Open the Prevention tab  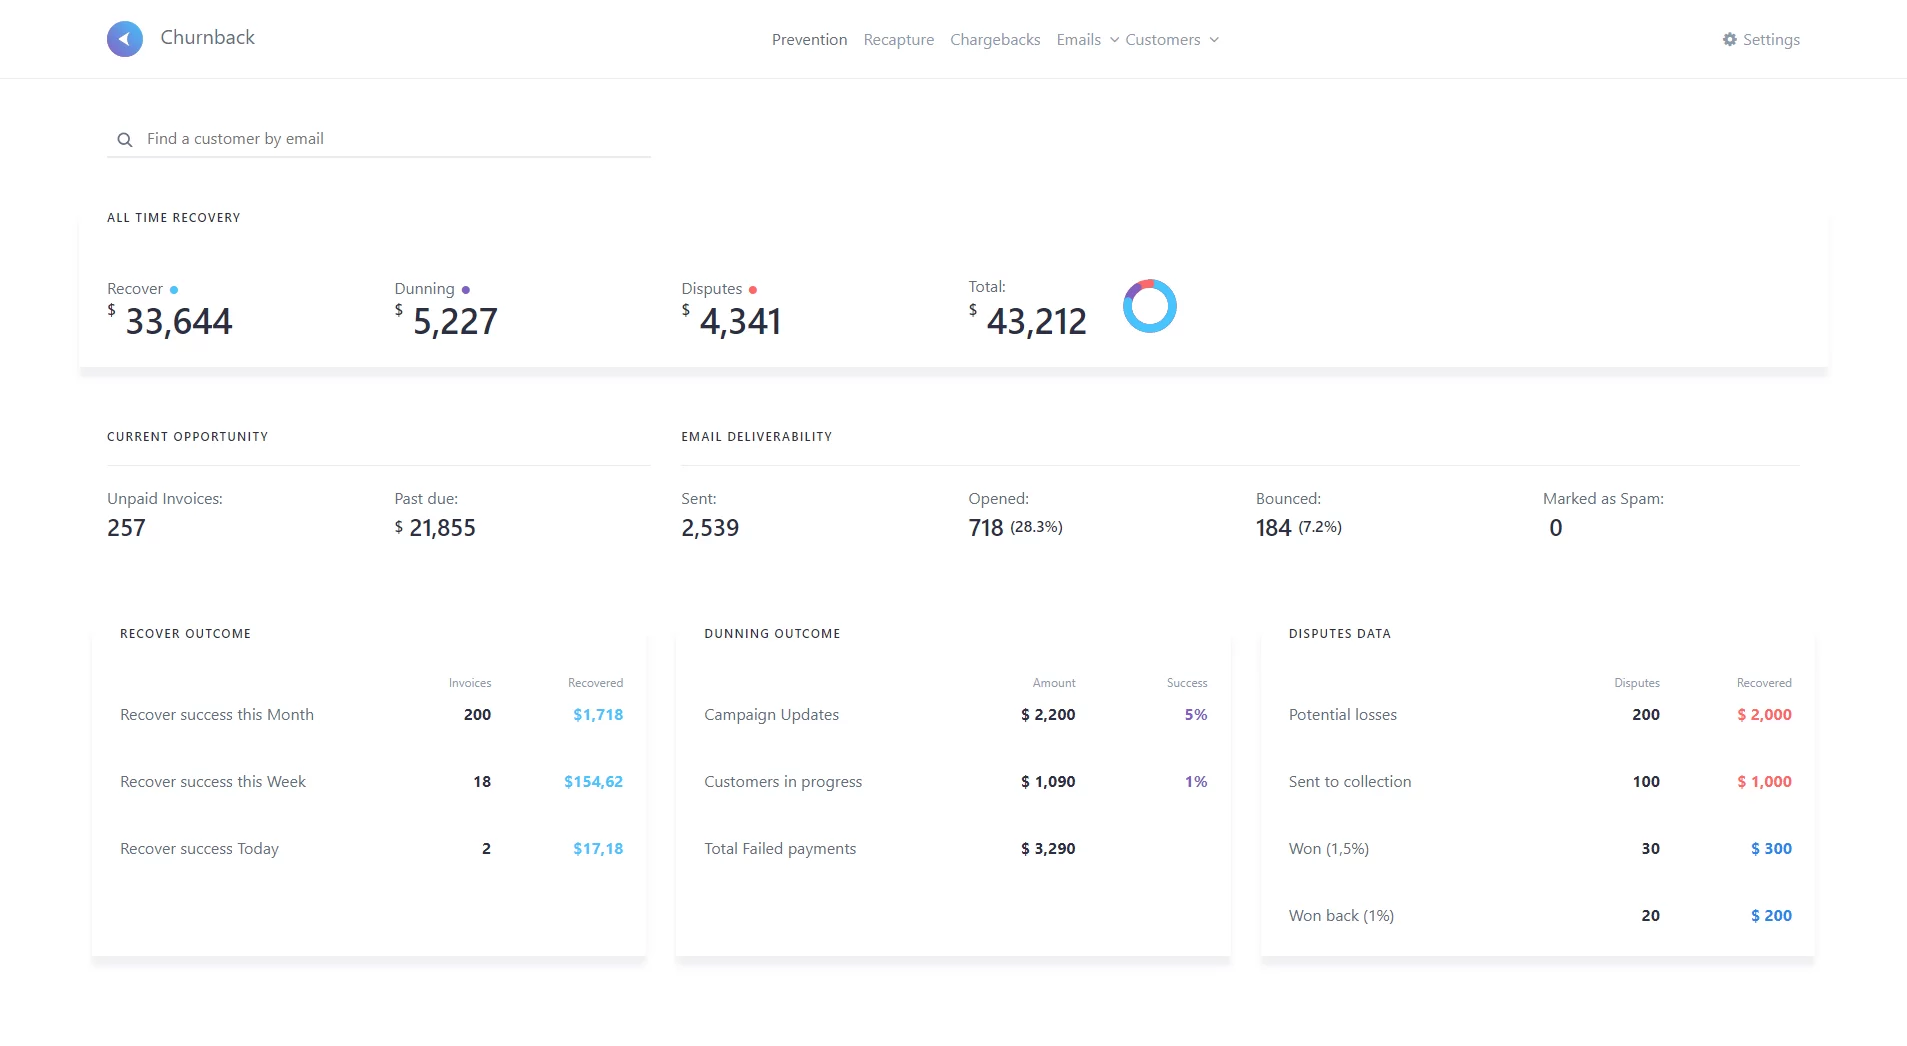pos(809,40)
